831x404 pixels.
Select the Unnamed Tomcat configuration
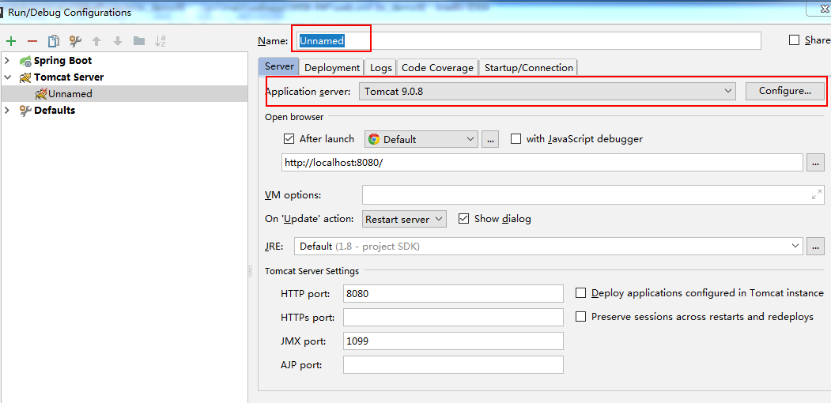tap(123, 94)
